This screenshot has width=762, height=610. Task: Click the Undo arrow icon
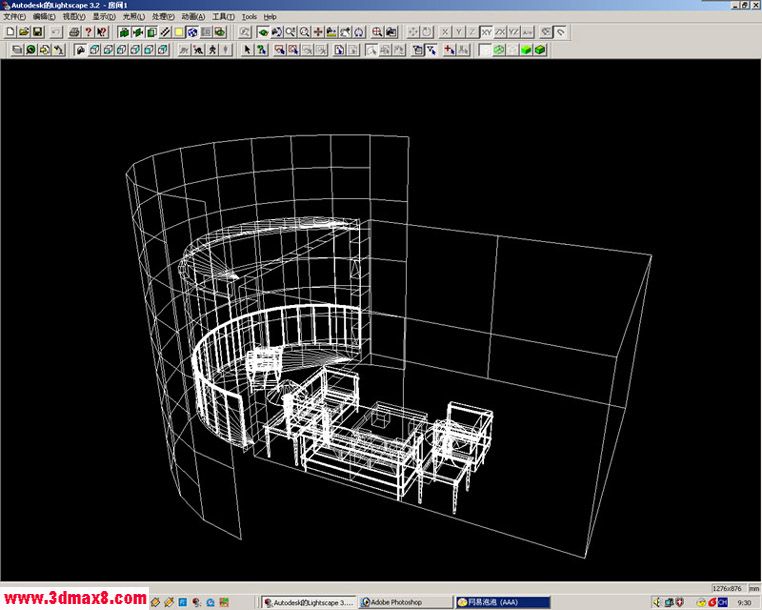(56, 32)
